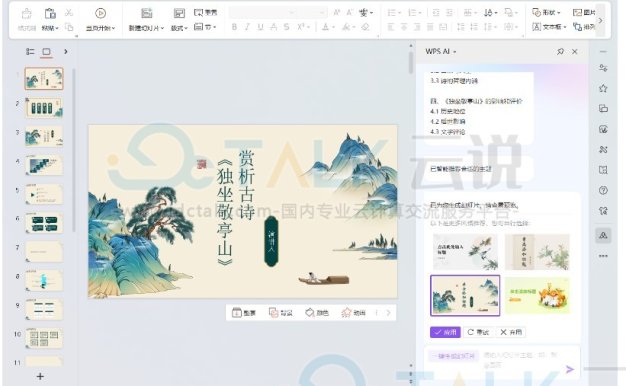Toggle Bold formatting
This screenshot has height=386, width=626.
point(234,27)
